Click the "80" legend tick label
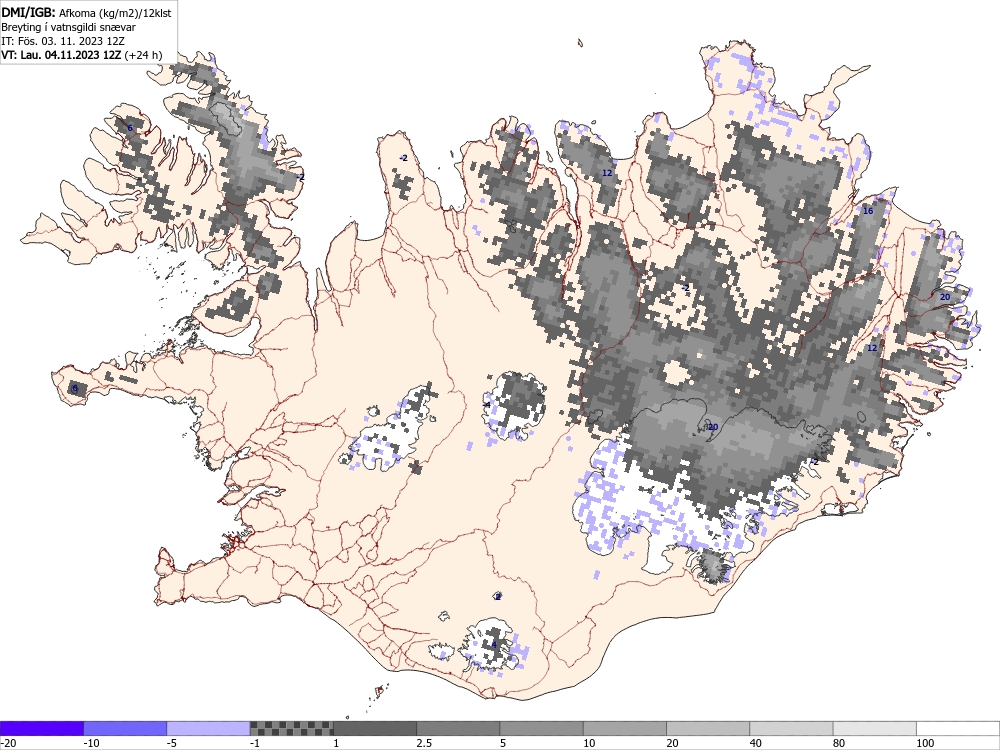Viewport: 1000px width, 750px height. [839, 743]
